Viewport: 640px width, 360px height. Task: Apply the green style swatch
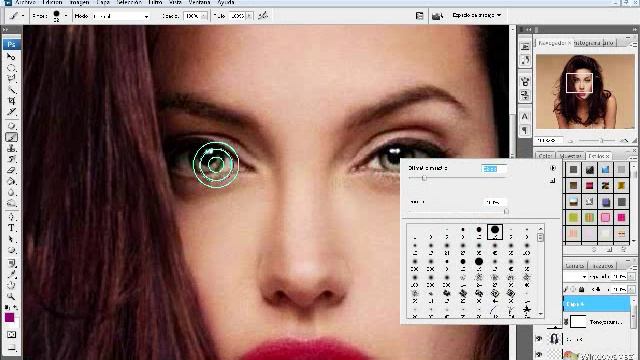coord(573,218)
